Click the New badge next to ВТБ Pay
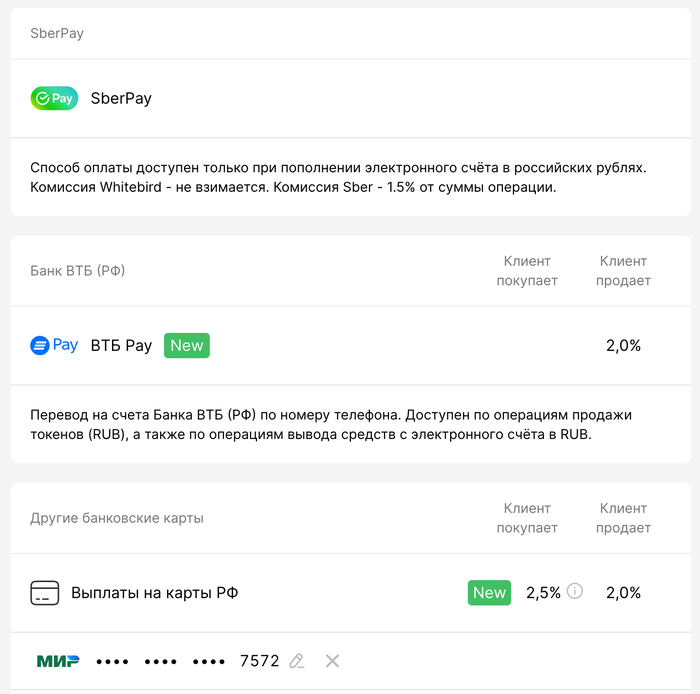Viewport: 700px width, 694px height. pos(187,345)
